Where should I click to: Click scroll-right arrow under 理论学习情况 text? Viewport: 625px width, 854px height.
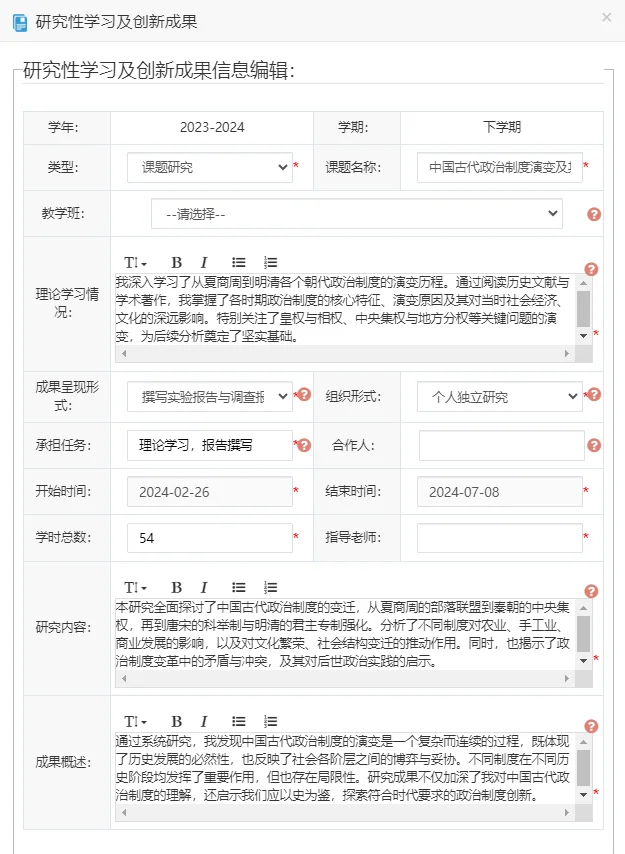point(567,353)
